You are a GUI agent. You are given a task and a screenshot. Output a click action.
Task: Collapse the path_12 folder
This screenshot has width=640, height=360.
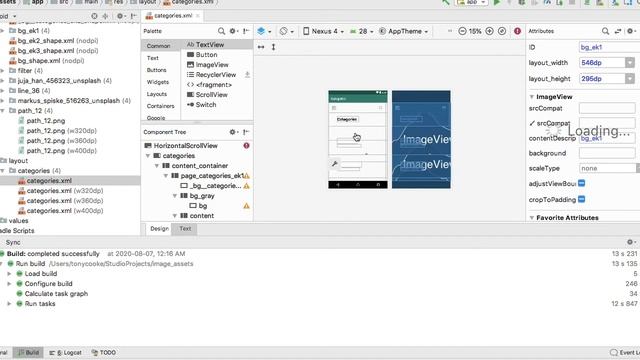click(3, 111)
